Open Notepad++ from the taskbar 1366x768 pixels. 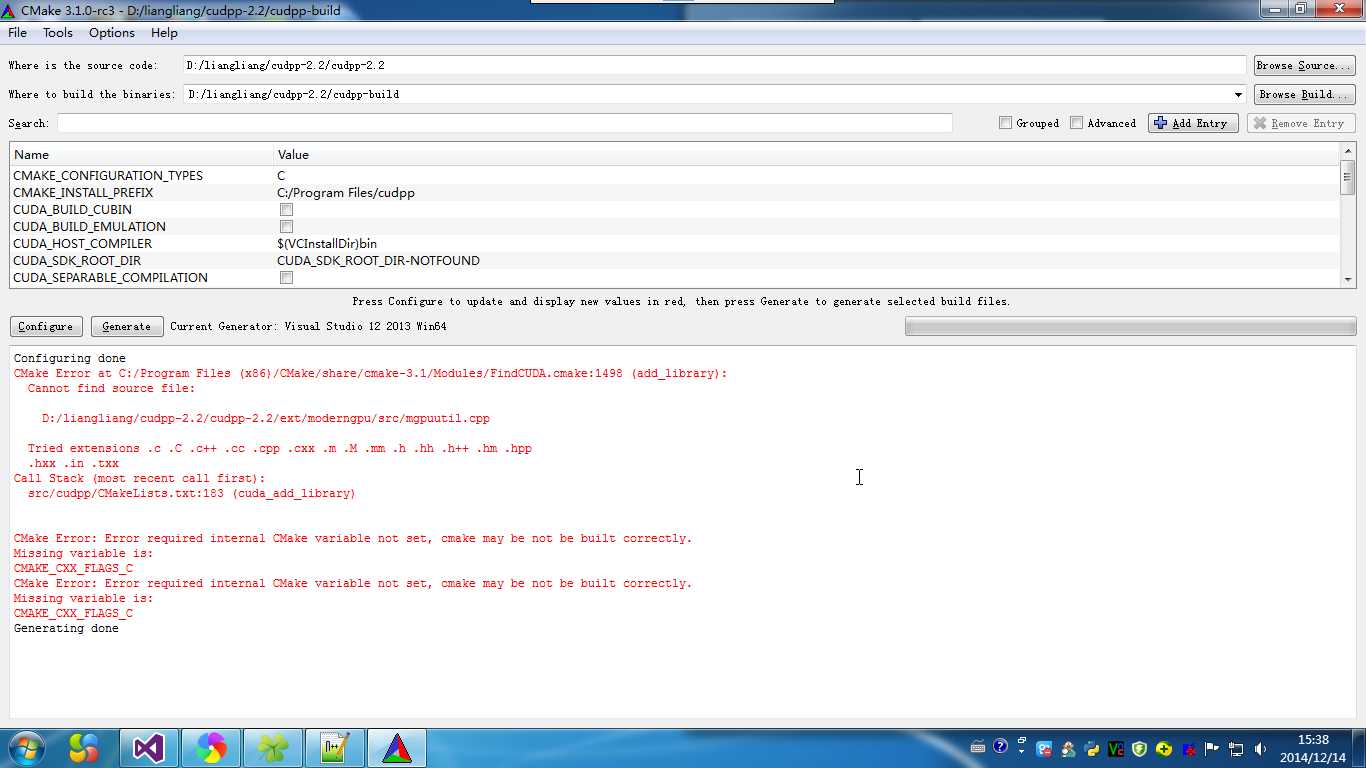(x=335, y=748)
